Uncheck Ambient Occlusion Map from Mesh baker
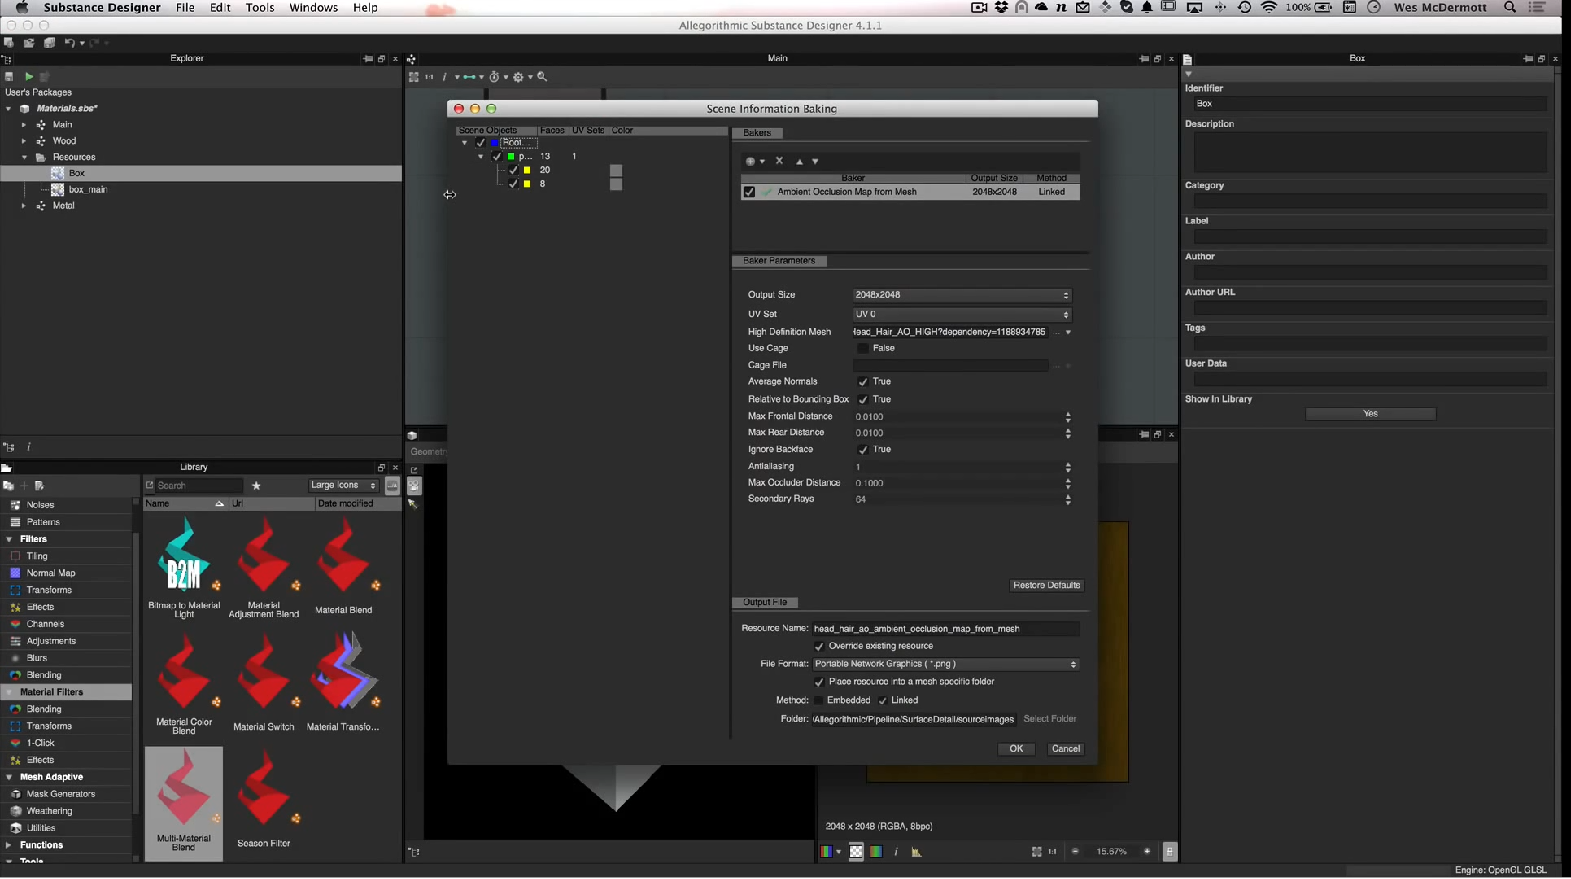1571x879 pixels. [749, 192]
